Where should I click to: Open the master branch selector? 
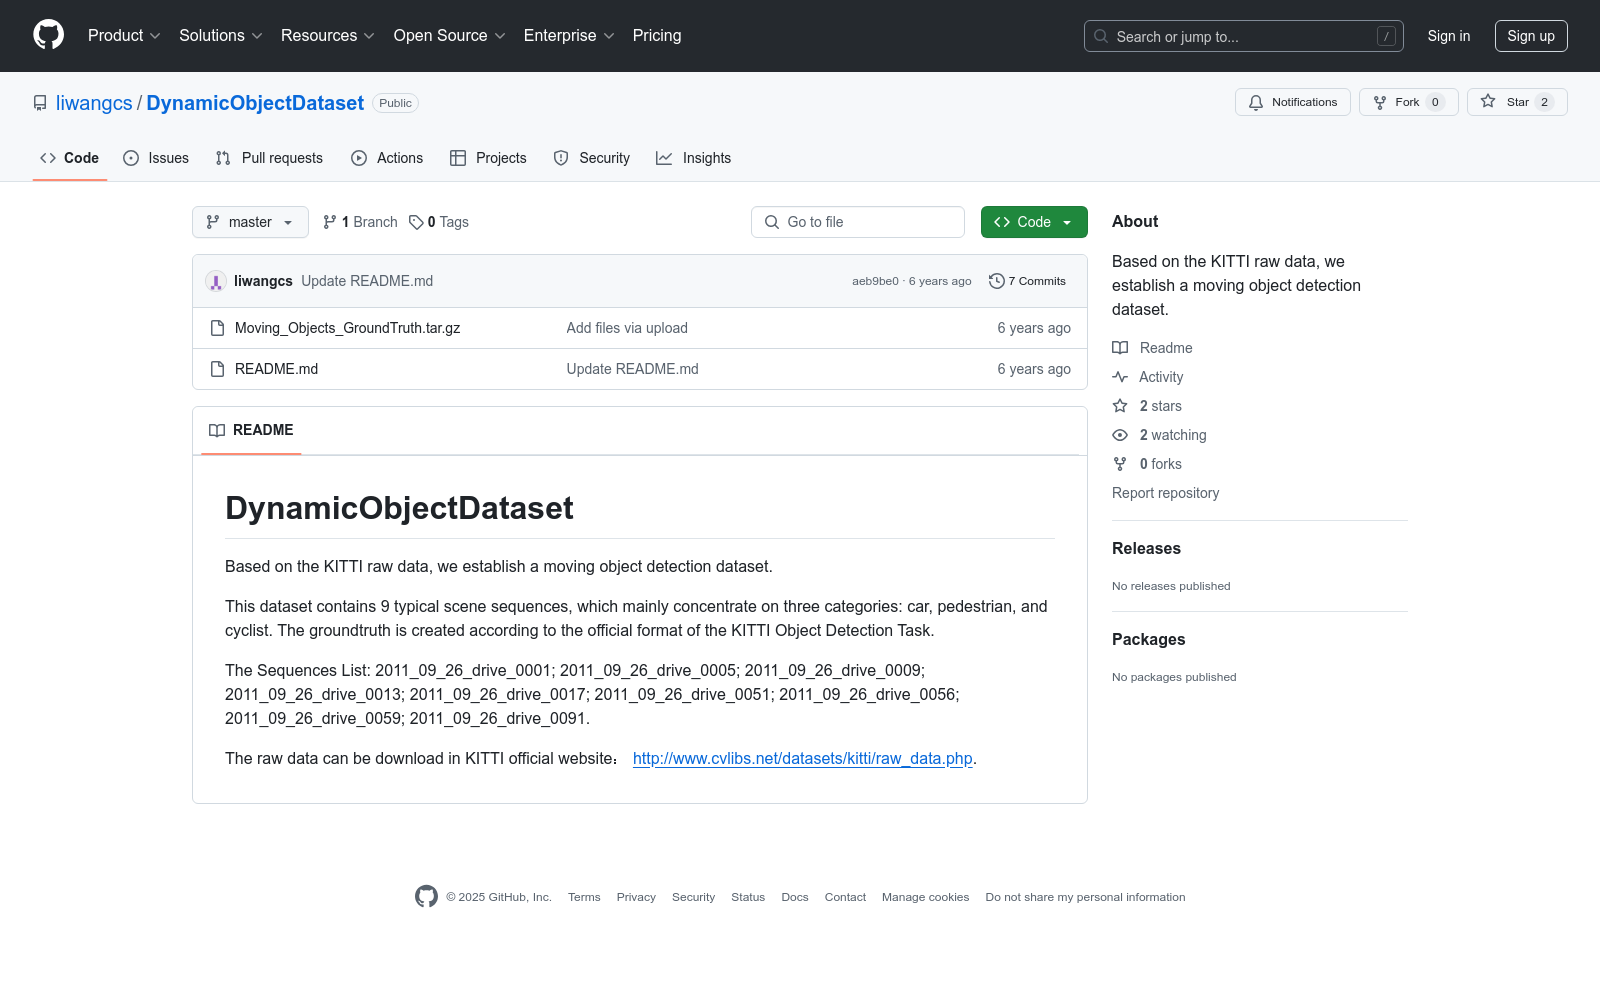tap(250, 222)
